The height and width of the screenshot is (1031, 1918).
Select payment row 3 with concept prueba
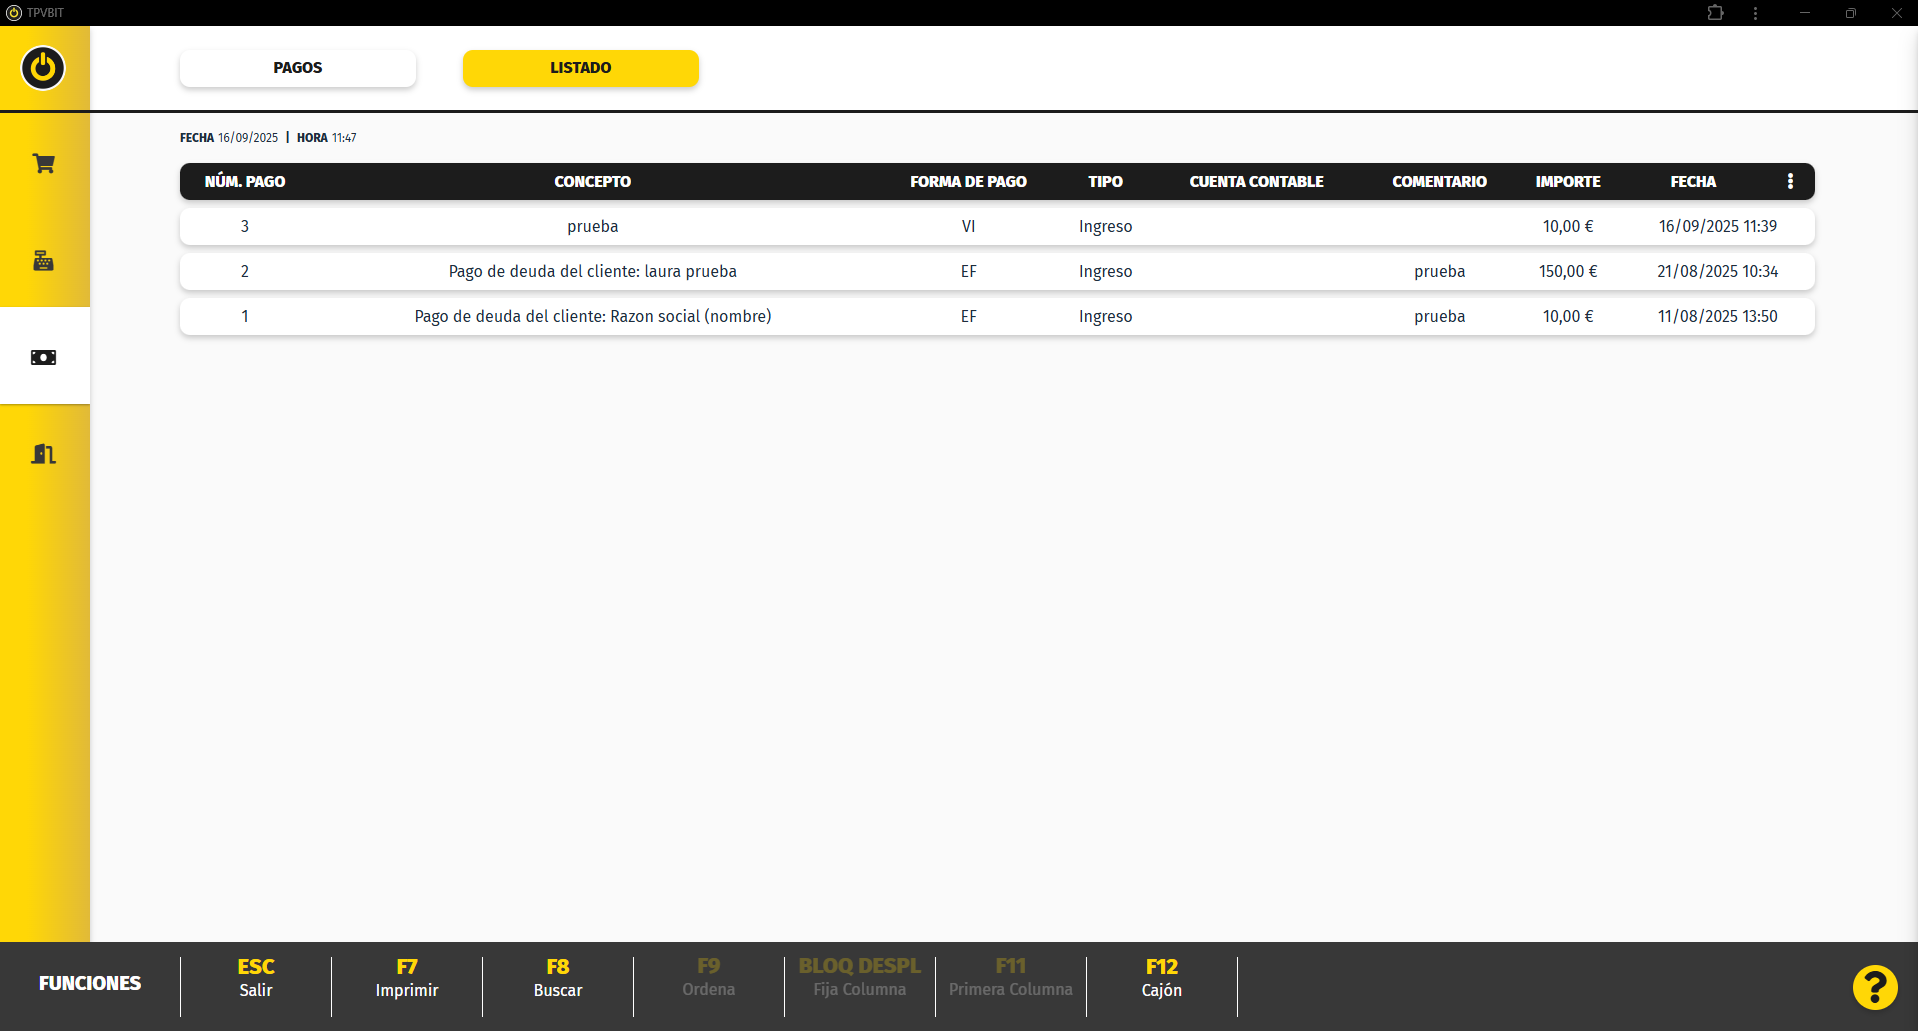click(x=593, y=226)
